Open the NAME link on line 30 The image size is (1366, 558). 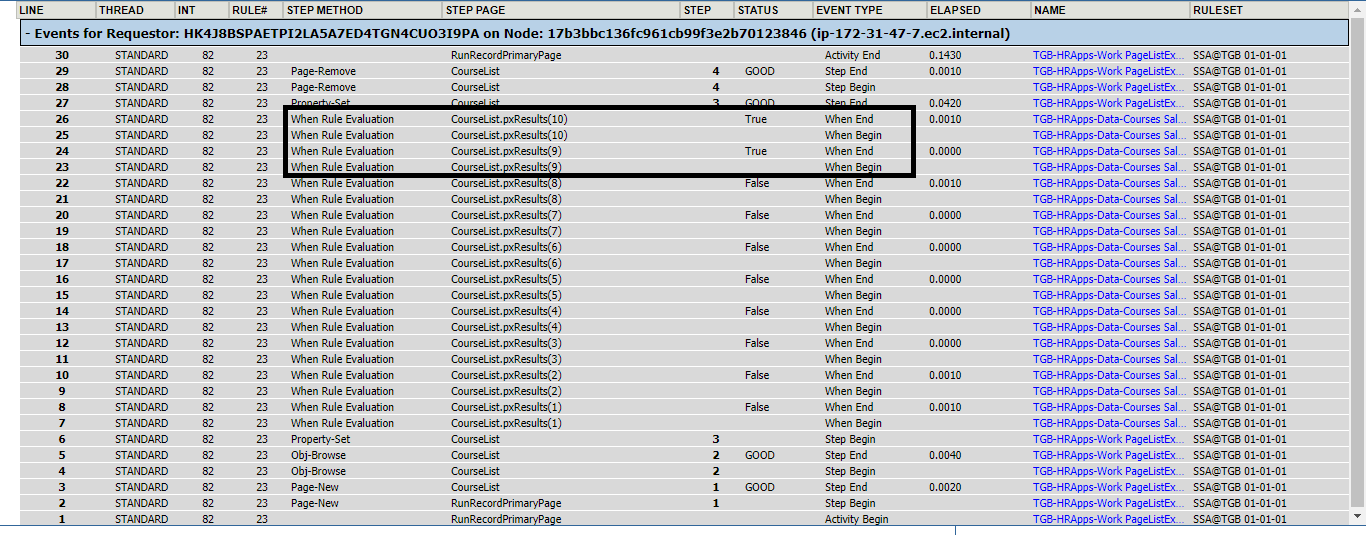pyautogui.click(x=1108, y=55)
